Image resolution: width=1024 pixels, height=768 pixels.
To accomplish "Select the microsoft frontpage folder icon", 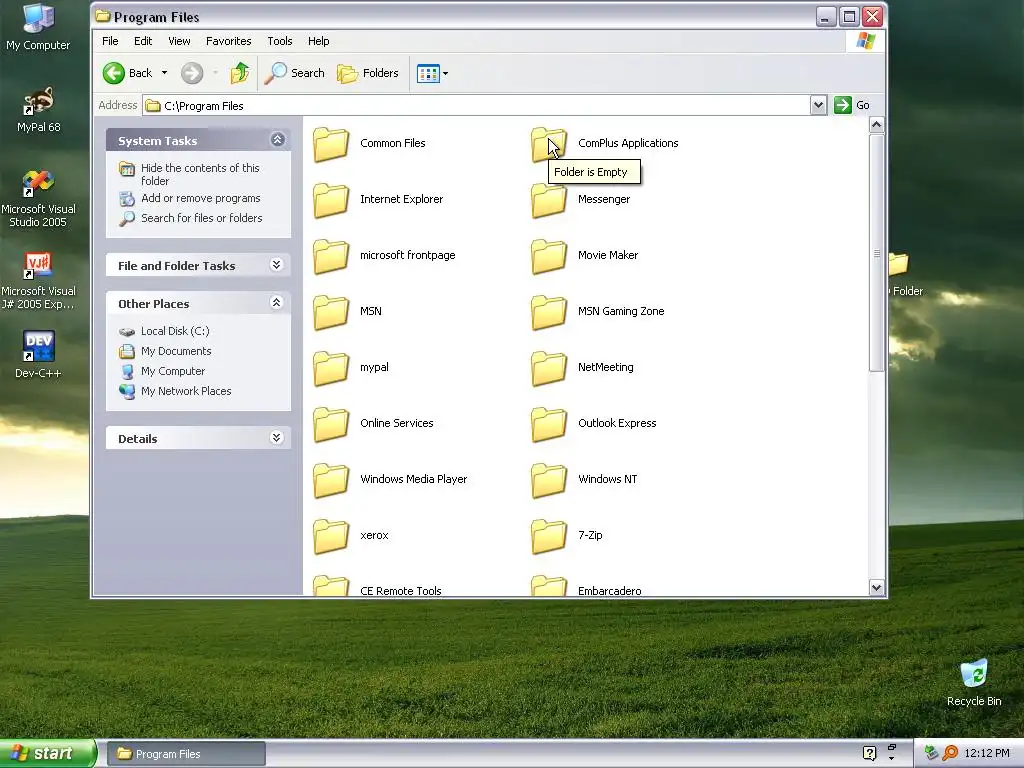I will [331, 256].
